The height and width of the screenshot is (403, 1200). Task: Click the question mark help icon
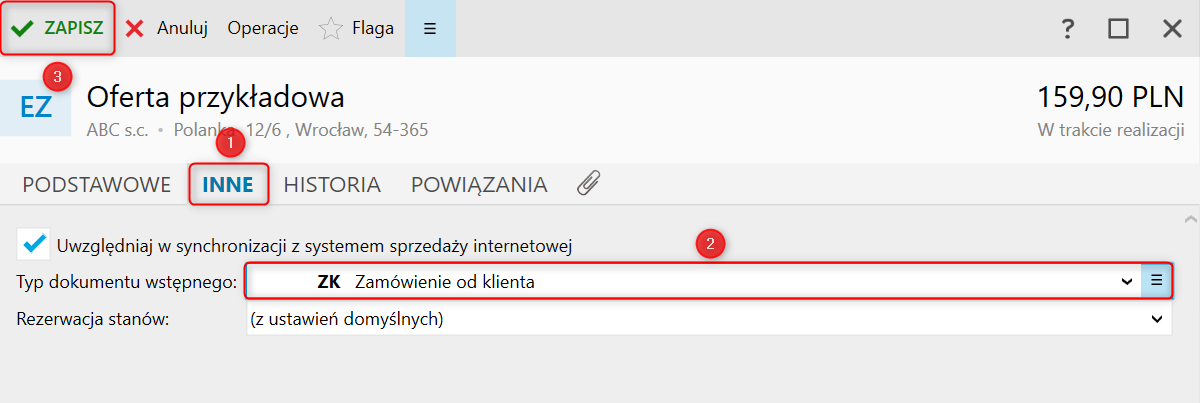click(1068, 29)
